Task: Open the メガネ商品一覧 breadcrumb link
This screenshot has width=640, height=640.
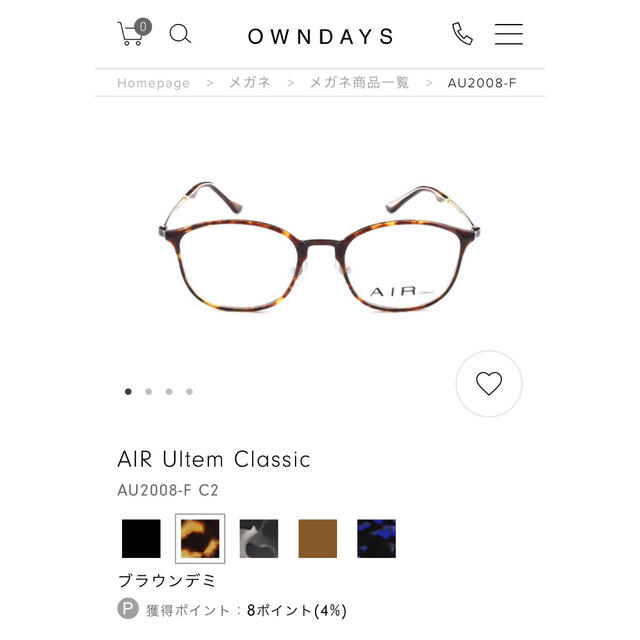Action: 359,83
